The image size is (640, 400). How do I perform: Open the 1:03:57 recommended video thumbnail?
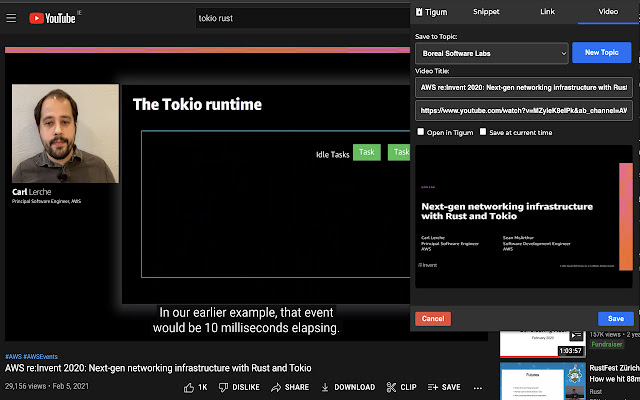pyautogui.click(x=542, y=344)
